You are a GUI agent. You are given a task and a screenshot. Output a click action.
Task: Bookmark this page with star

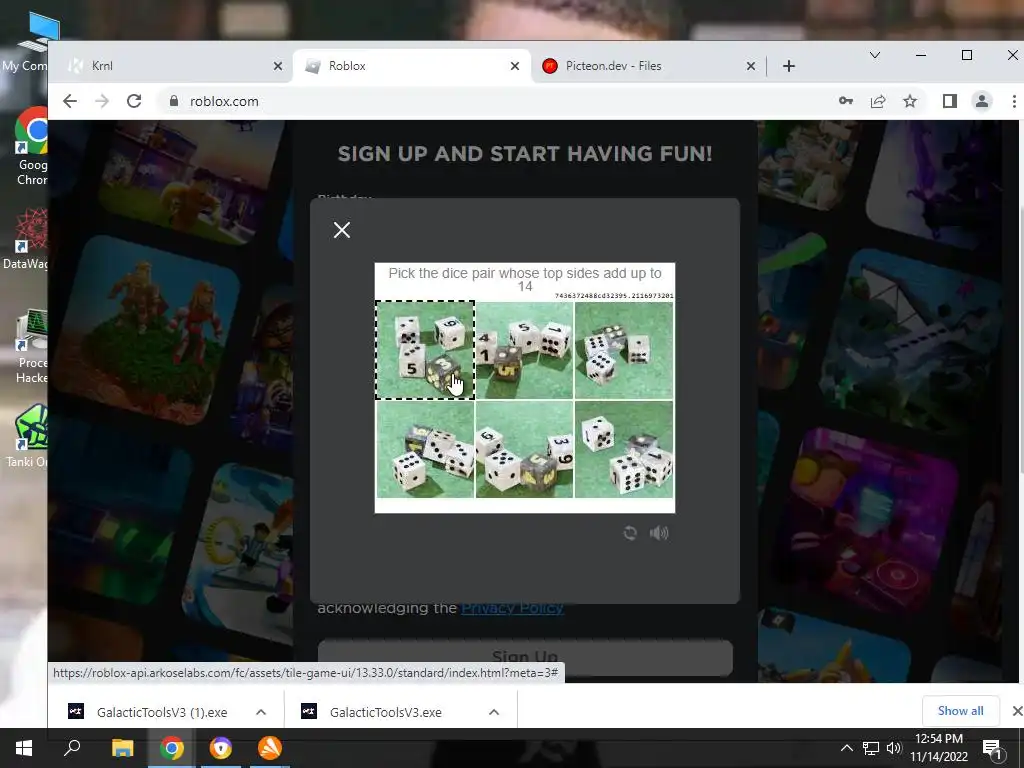(910, 101)
